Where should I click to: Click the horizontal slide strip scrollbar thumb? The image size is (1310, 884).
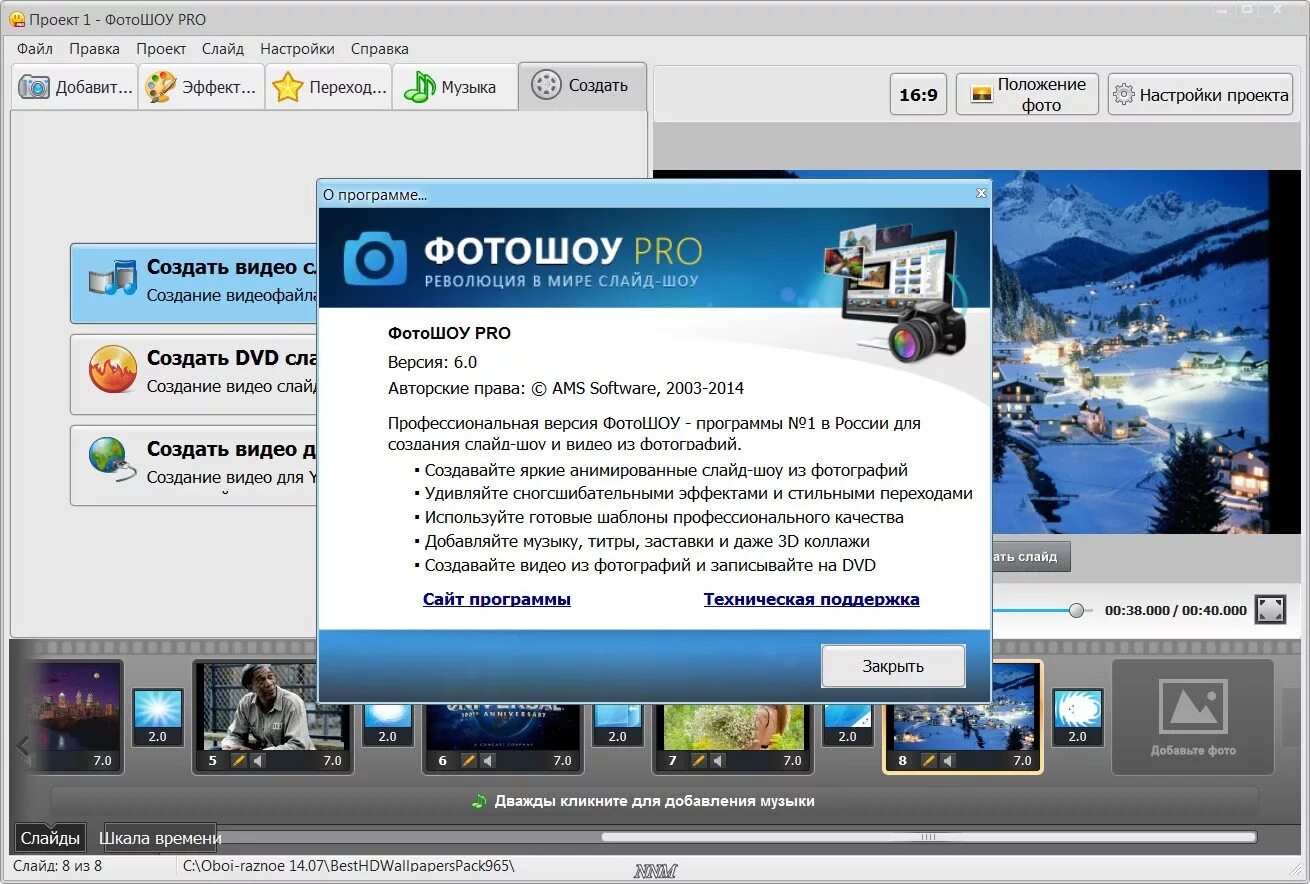(928, 837)
